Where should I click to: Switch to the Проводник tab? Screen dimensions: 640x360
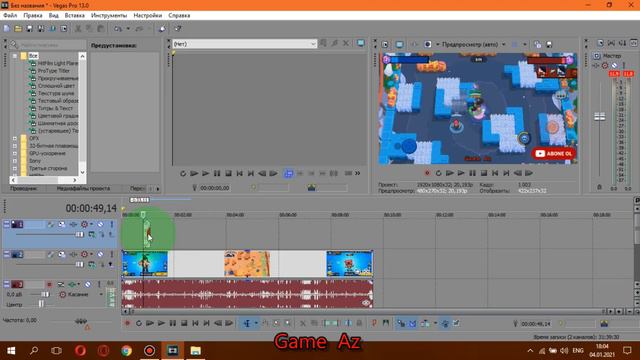click(x=24, y=189)
